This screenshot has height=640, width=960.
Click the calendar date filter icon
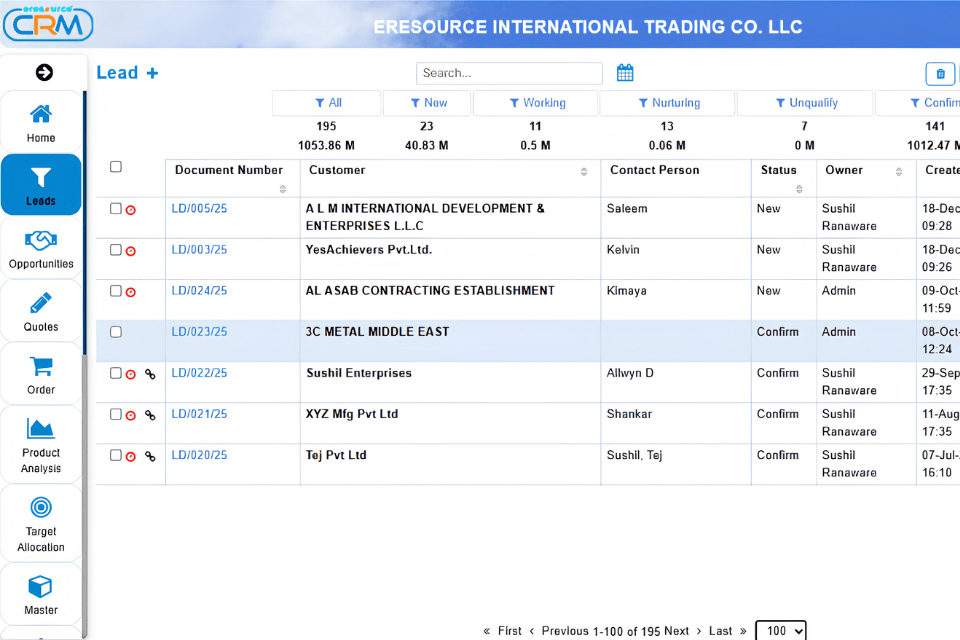[x=625, y=73]
